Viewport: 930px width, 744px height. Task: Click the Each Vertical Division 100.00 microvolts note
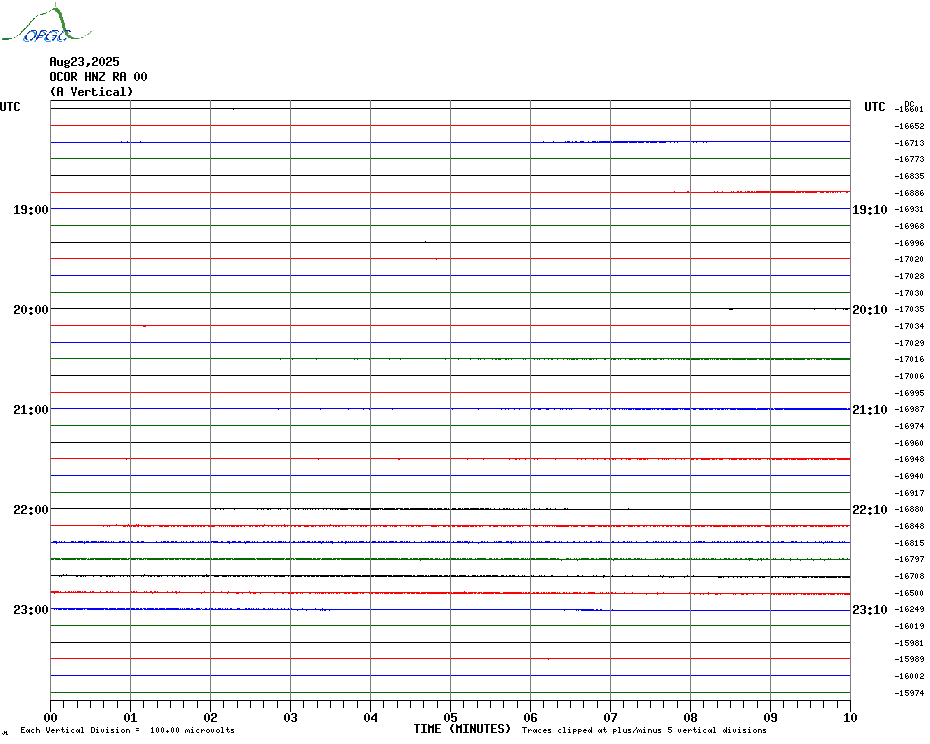click(128, 730)
